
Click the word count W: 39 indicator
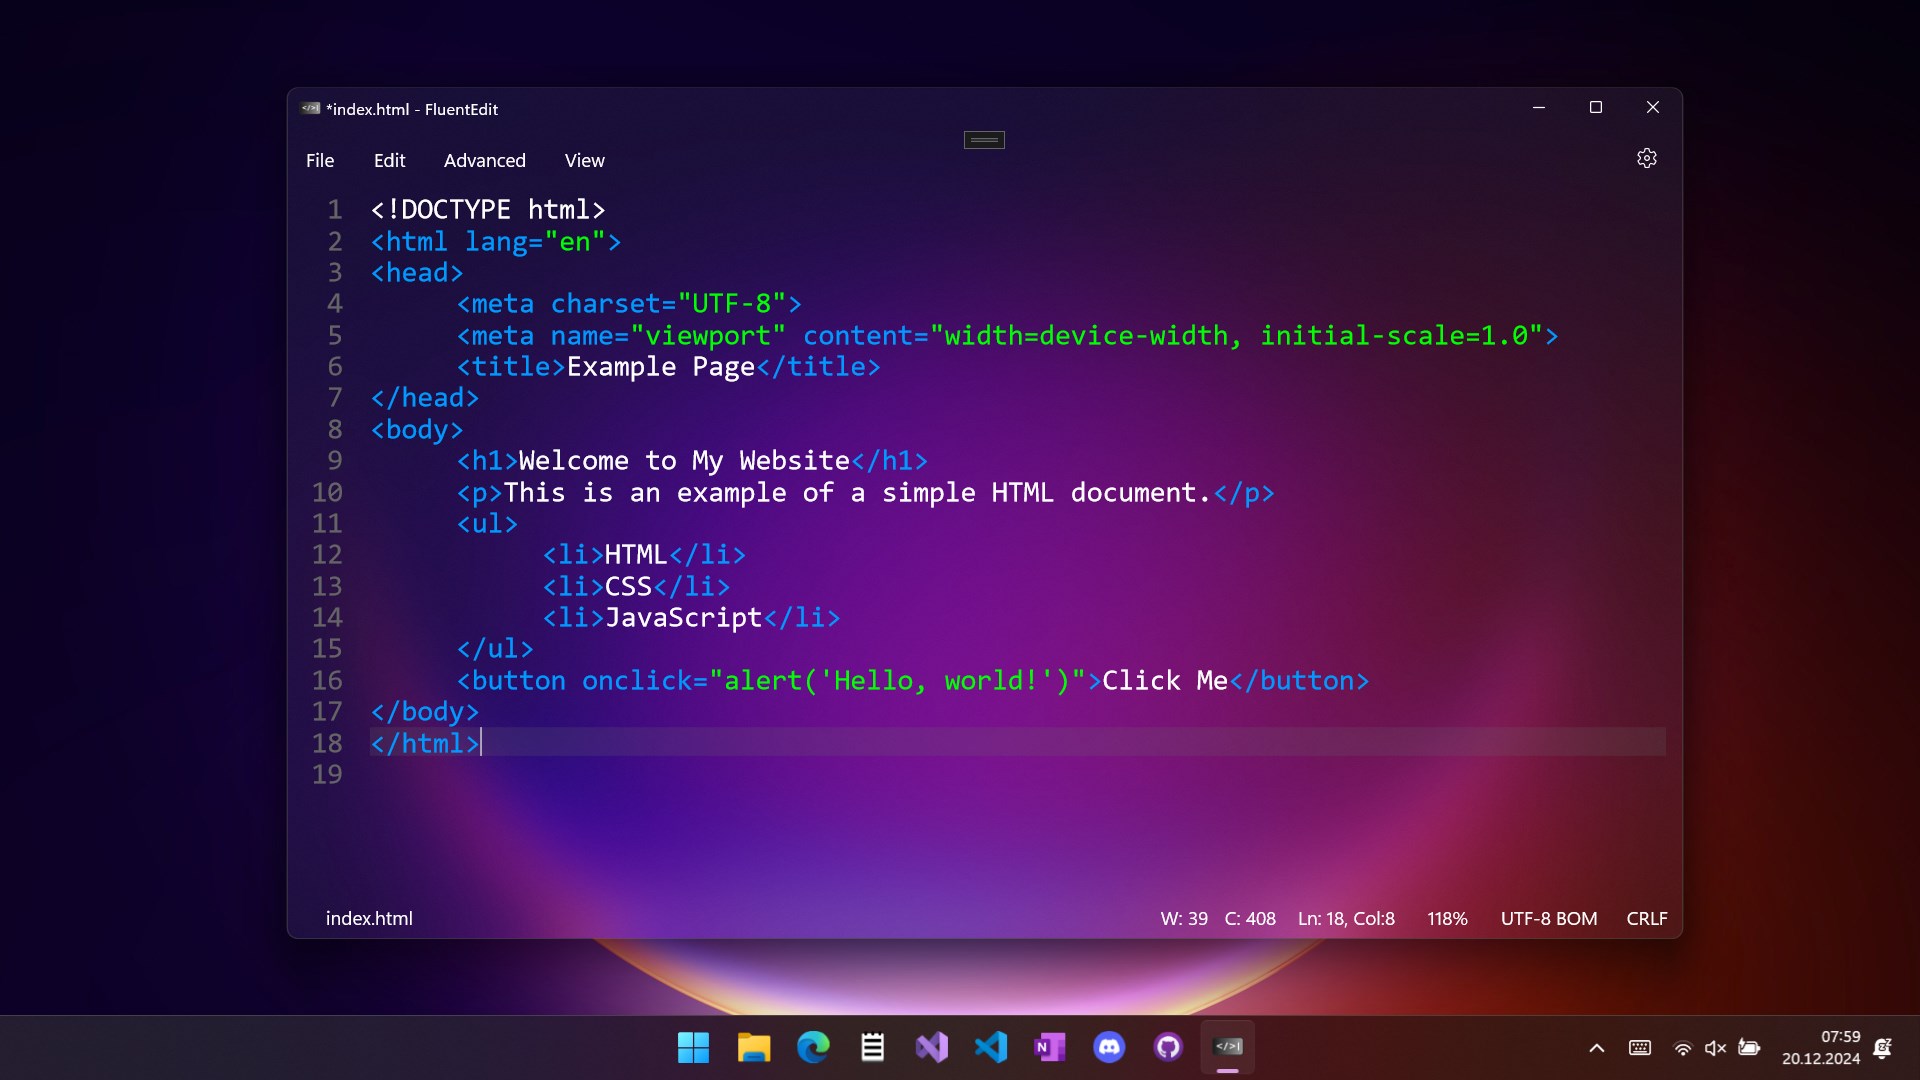pos(1184,918)
